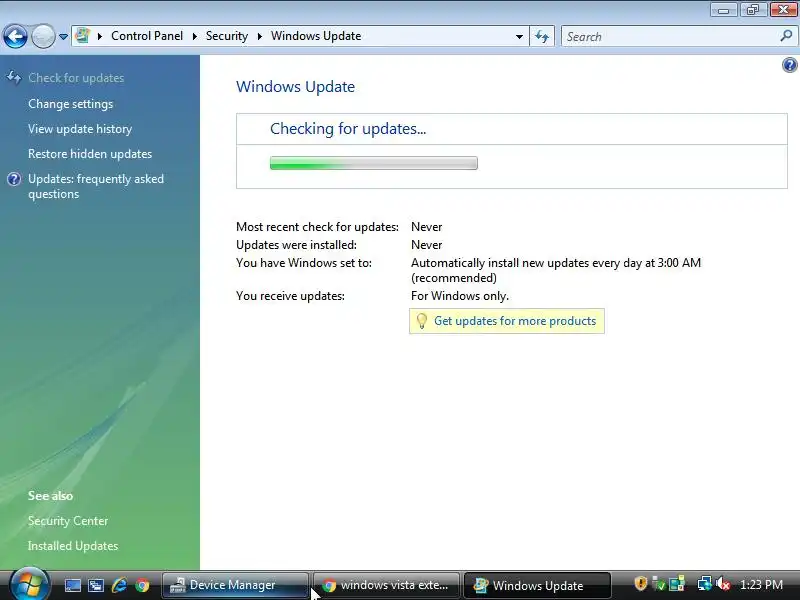
Task: Click Never beside Updates were installed
Action: point(427,245)
